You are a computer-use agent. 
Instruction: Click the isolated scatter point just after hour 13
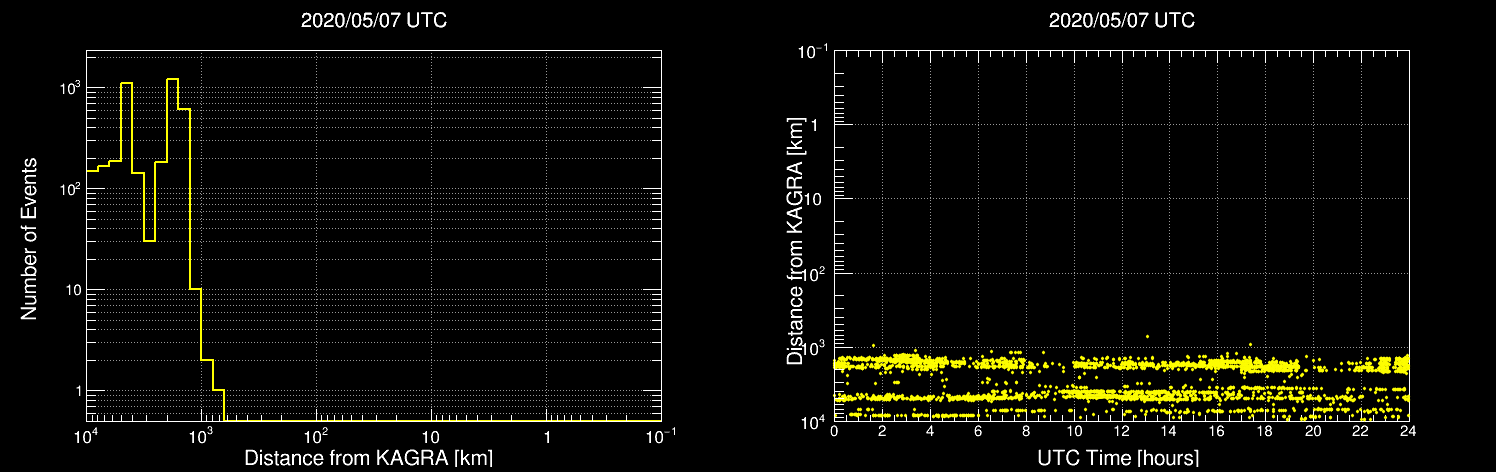click(x=1147, y=336)
